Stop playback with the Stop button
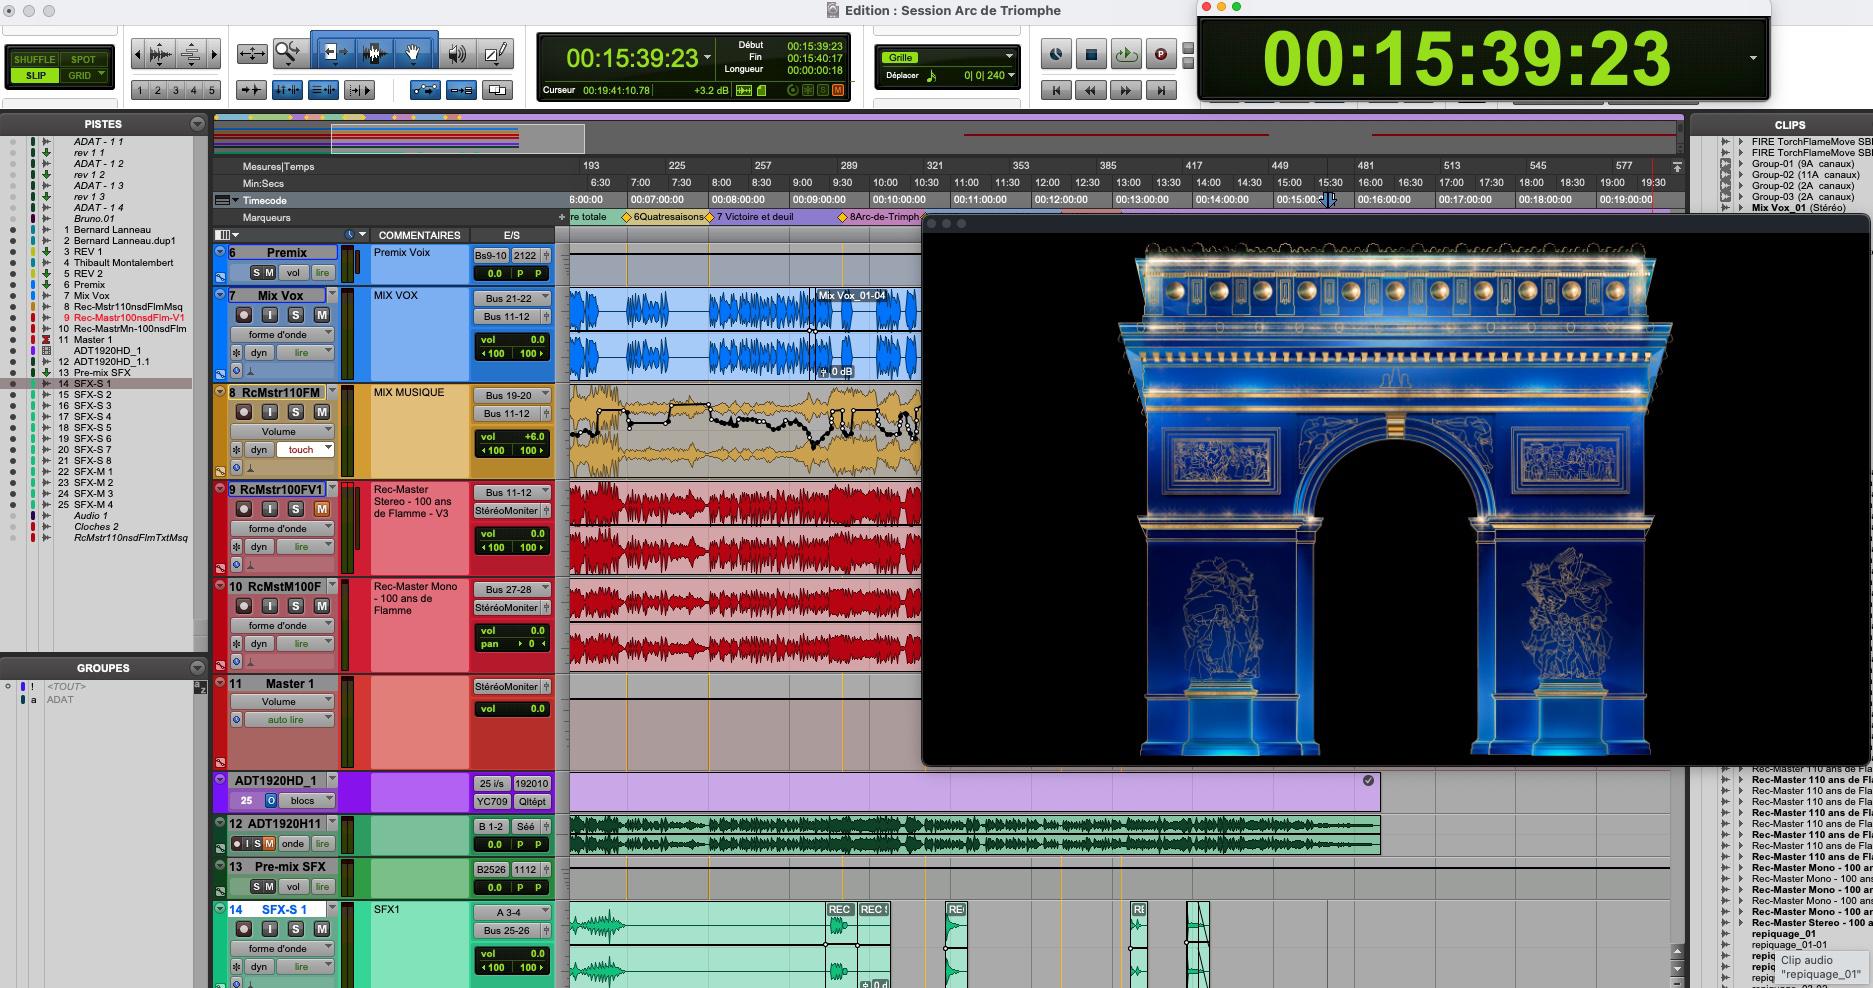Viewport: 1873px width, 988px height. [1092, 54]
